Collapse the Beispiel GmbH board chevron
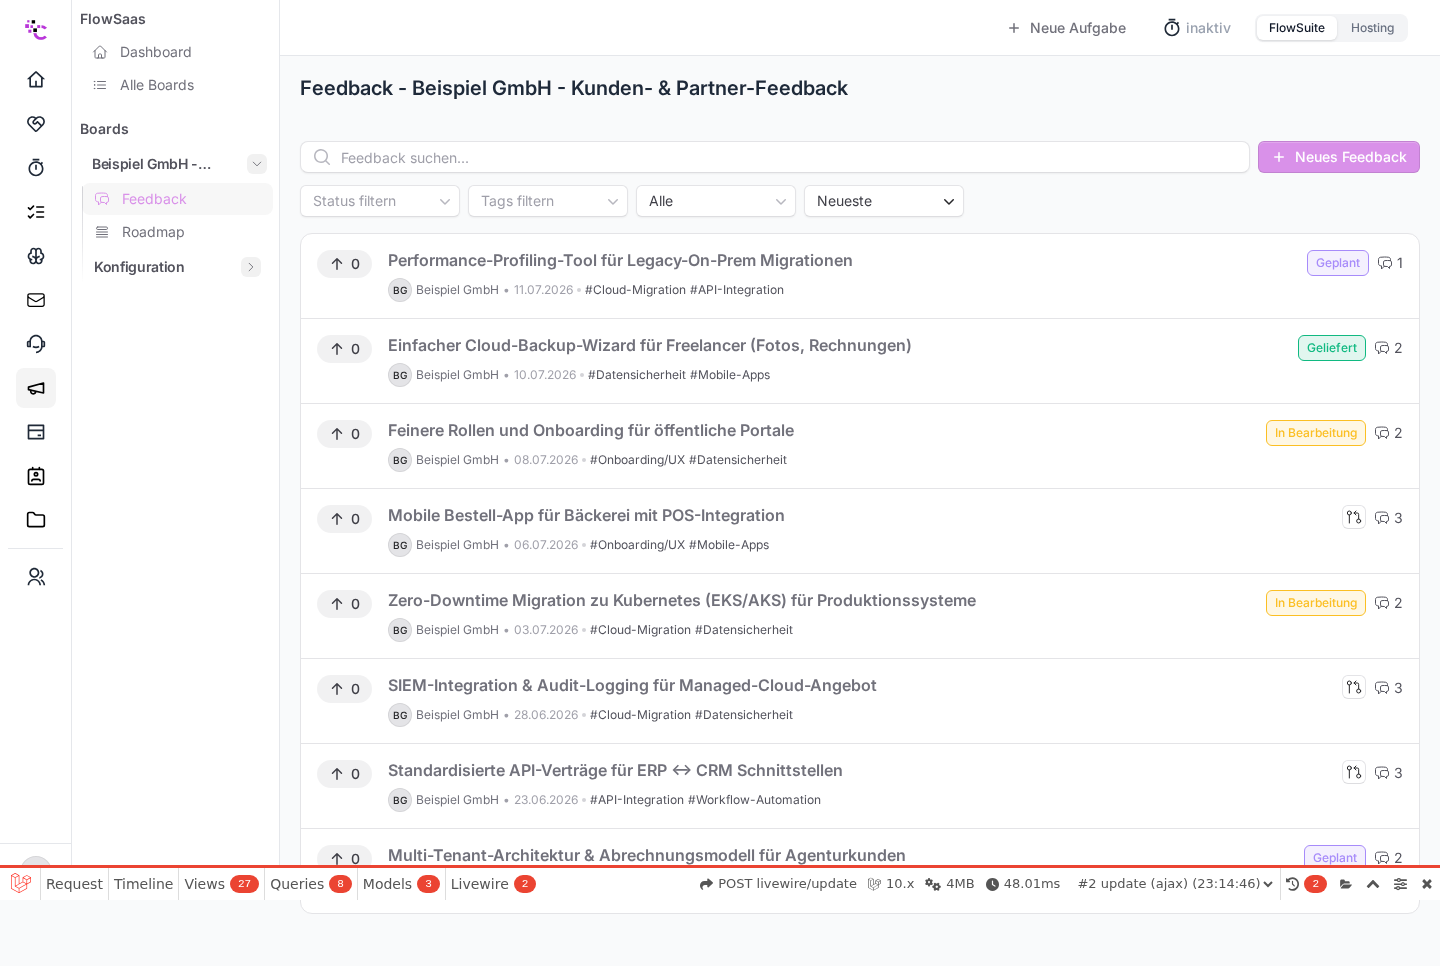The width and height of the screenshot is (1440, 966). coord(257,164)
